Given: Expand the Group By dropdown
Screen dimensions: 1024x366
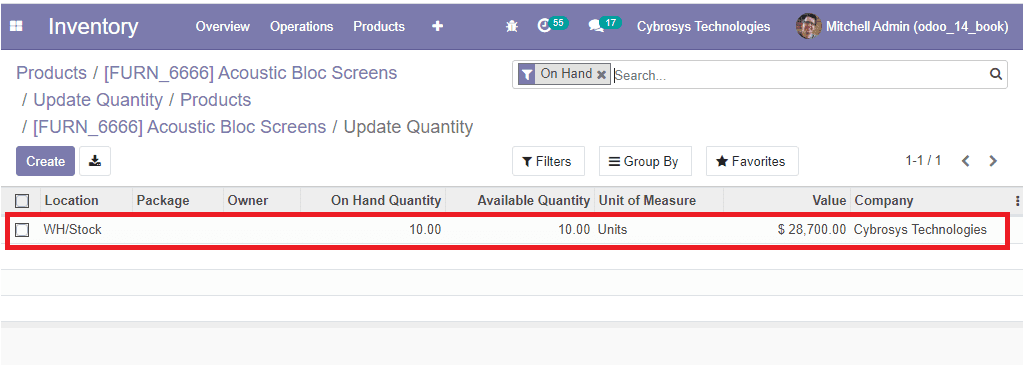Looking at the screenshot, I should 645,161.
